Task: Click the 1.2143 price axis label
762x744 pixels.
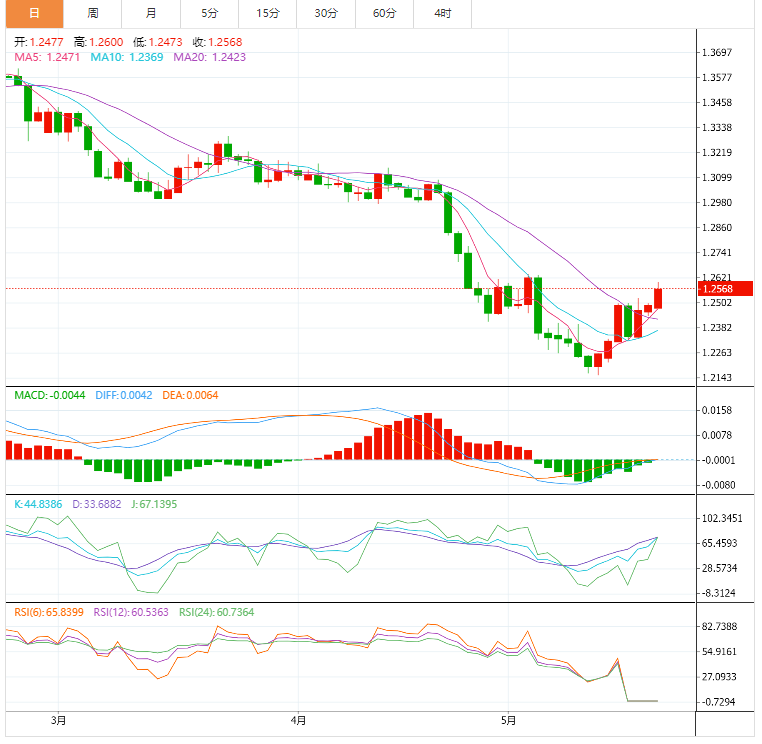Action: 717,378
